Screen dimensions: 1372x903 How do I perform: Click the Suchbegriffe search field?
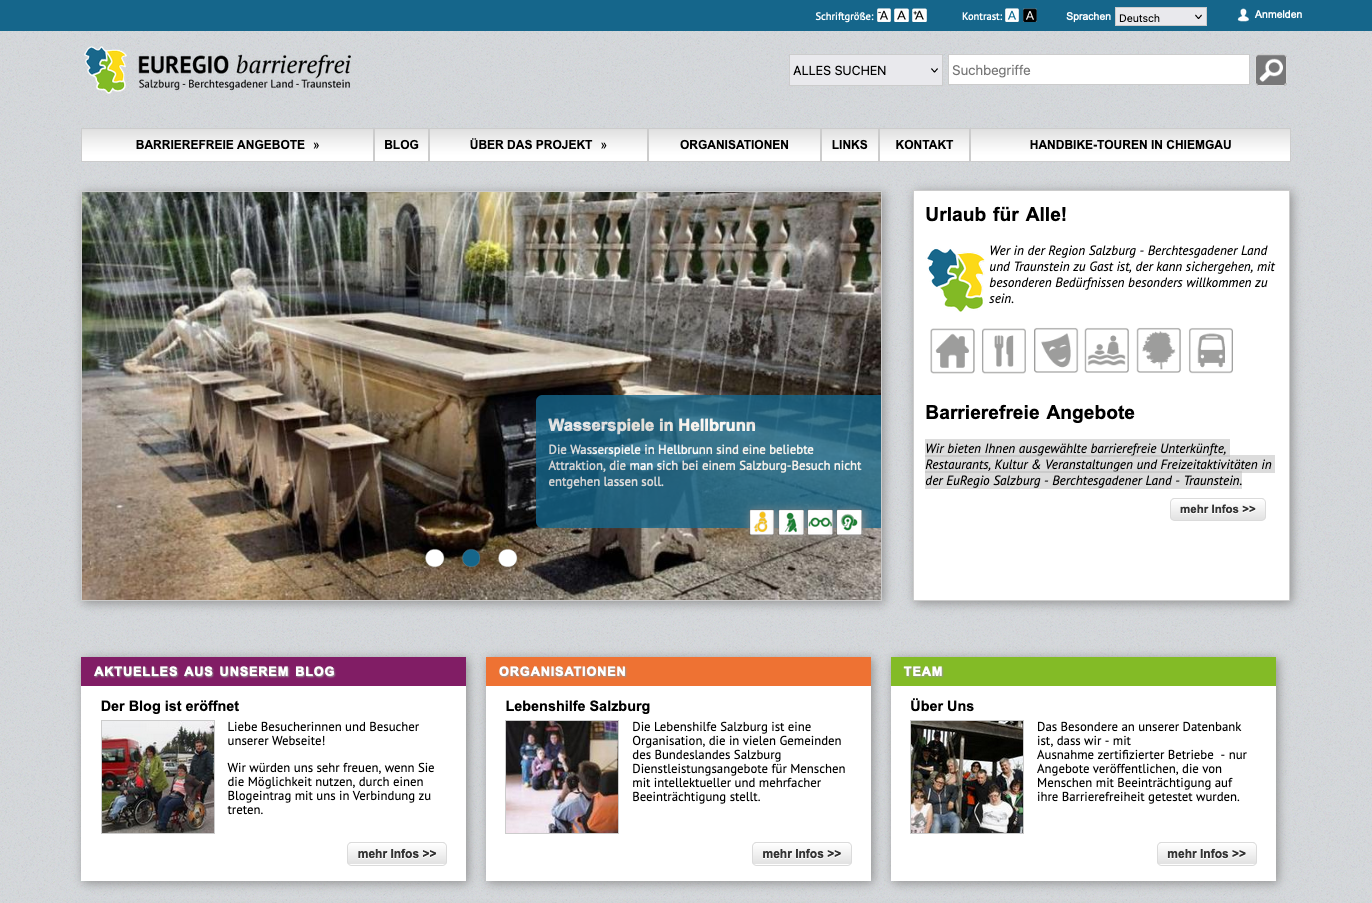(1098, 70)
